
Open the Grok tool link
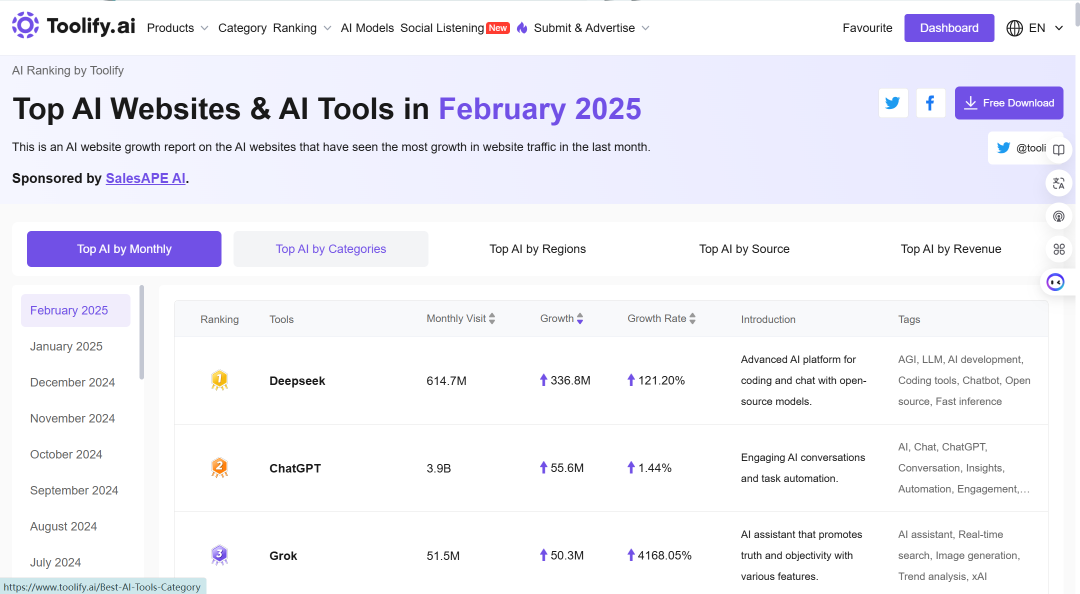(283, 555)
